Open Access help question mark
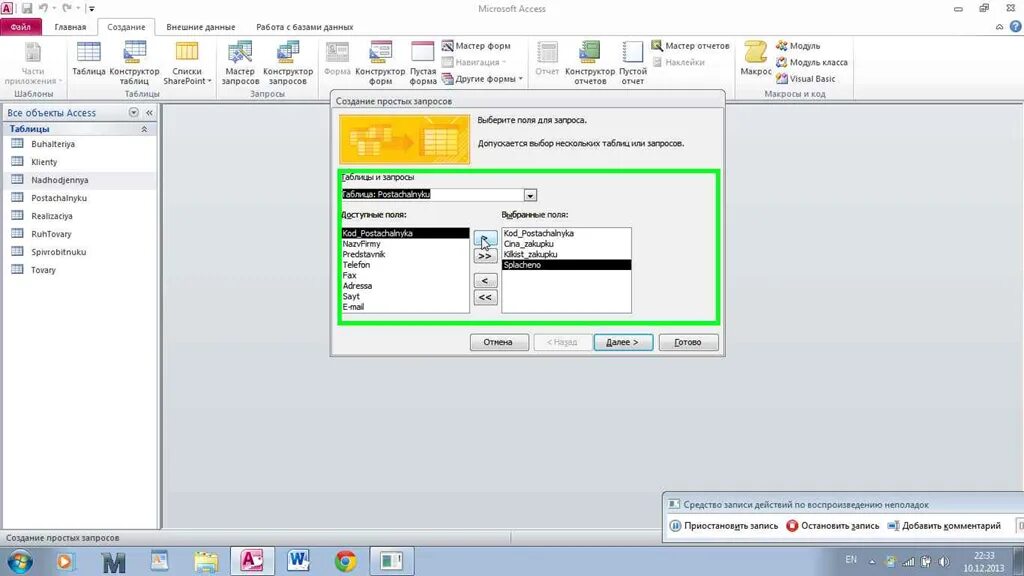The image size is (1024, 576). [x=1016, y=27]
